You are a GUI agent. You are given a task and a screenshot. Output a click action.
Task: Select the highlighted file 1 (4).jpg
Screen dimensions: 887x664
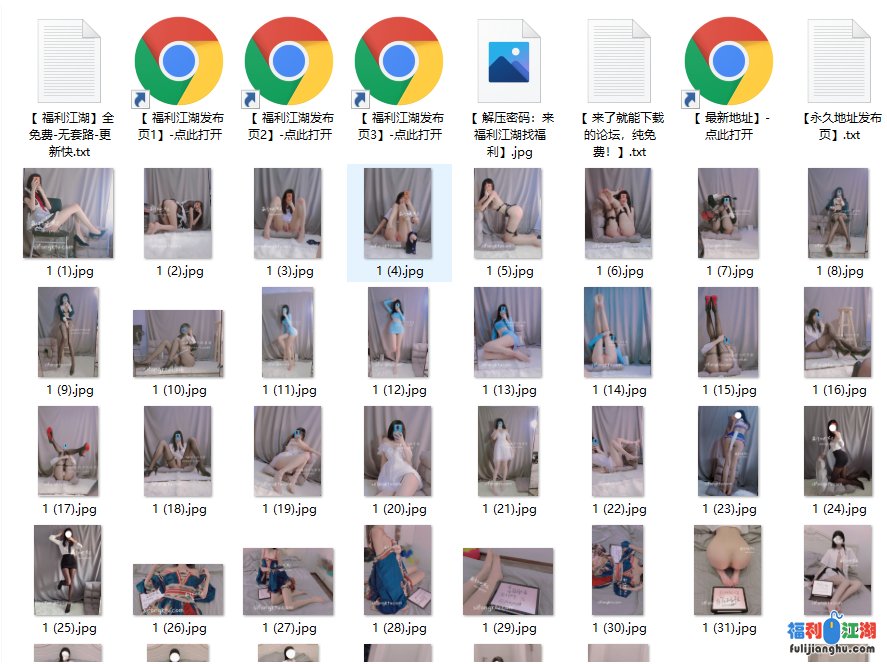398,213
